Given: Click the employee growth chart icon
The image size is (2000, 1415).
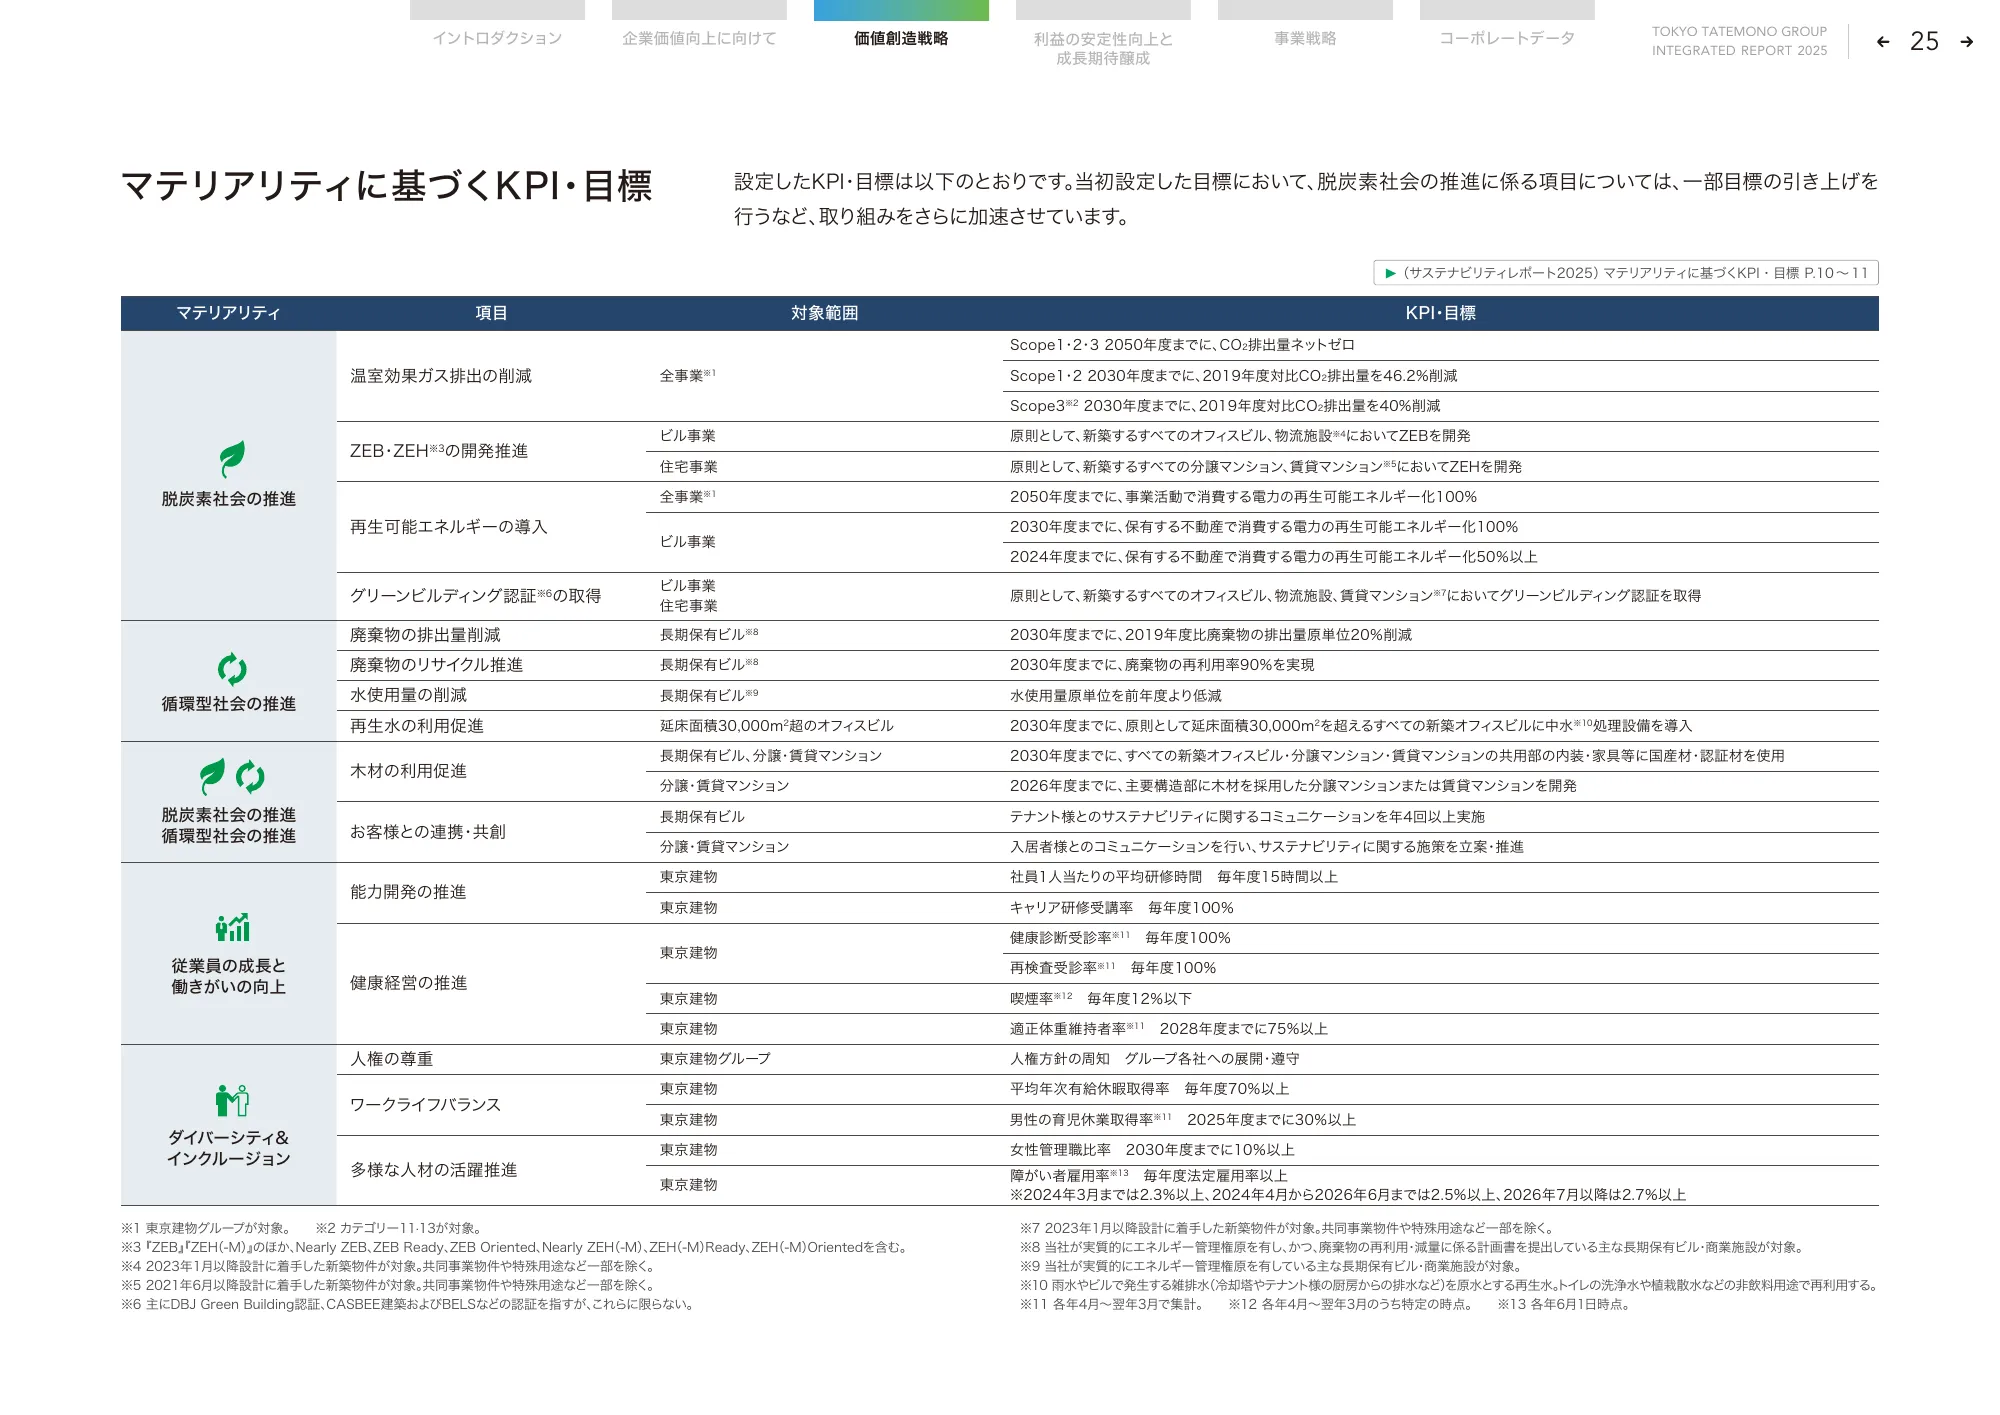Looking at the screenshot, I should tap(232, 927).
